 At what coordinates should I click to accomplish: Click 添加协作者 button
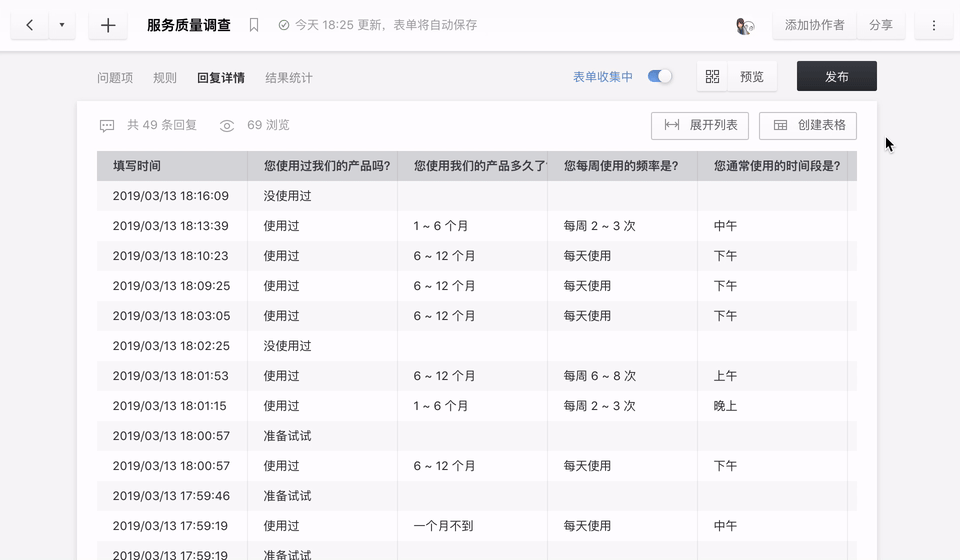point(814,25)
